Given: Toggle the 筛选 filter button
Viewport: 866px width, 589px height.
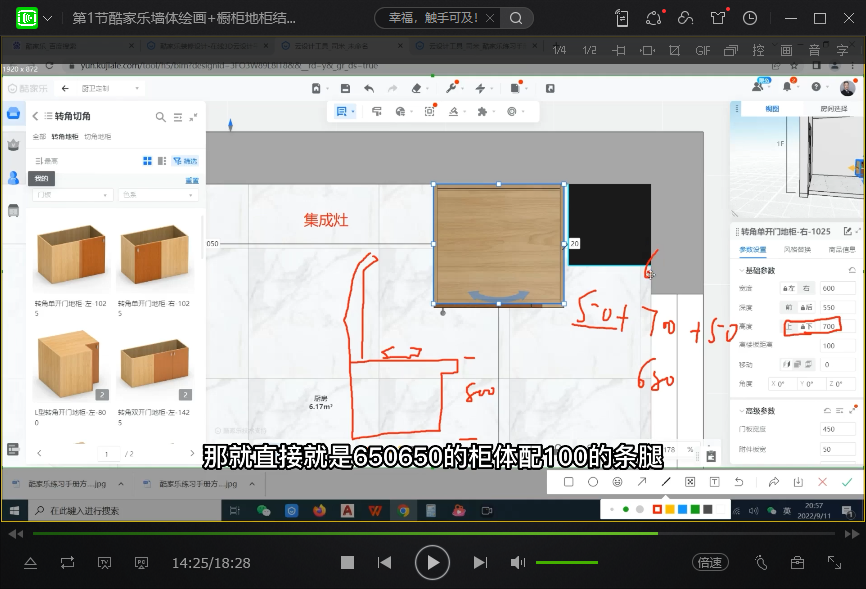Looking at the screenshot, I should pos(185,160).
